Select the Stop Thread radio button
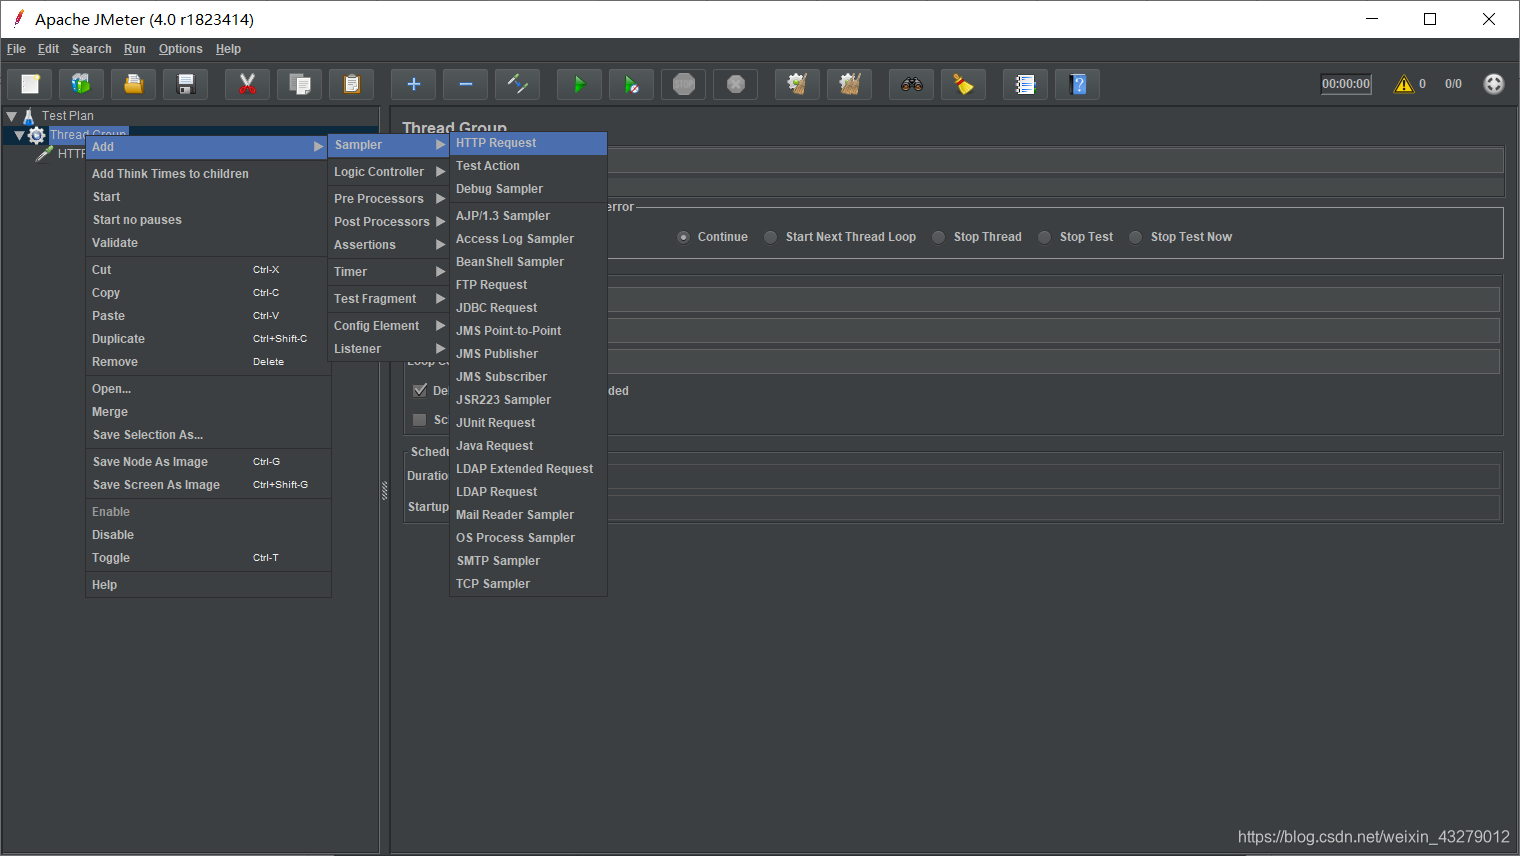1520x856 pixels. tap(938, 237)
